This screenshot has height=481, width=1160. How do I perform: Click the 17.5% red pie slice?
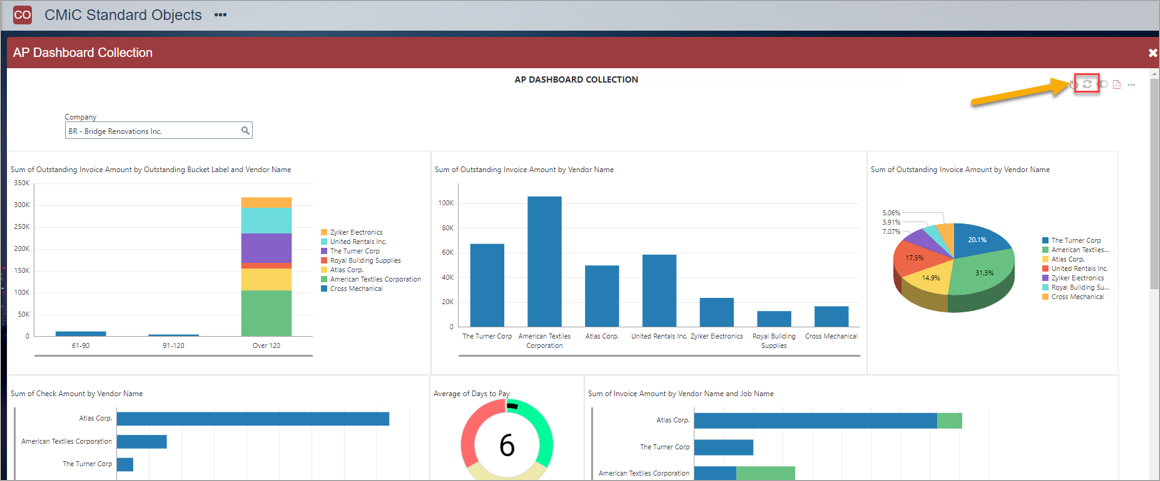pos(916,256)
